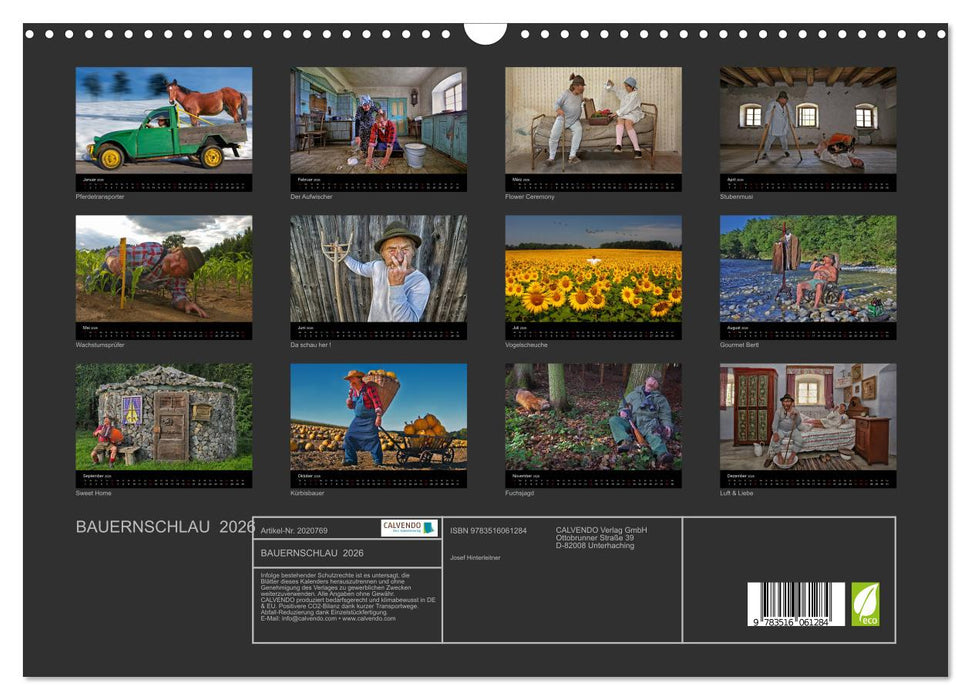
Task: Select the Der Aufwischer January photo
Action: click(378, 120)
